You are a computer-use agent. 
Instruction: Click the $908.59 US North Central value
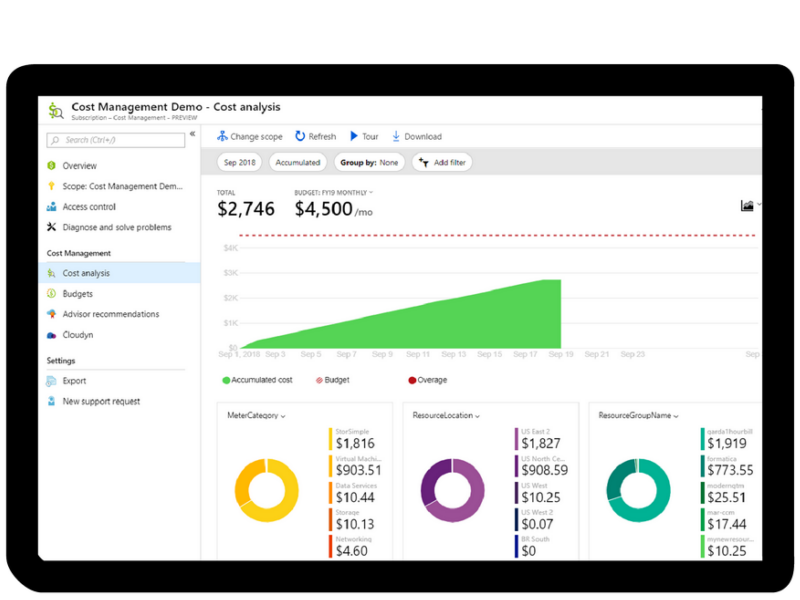pos(544,470)
